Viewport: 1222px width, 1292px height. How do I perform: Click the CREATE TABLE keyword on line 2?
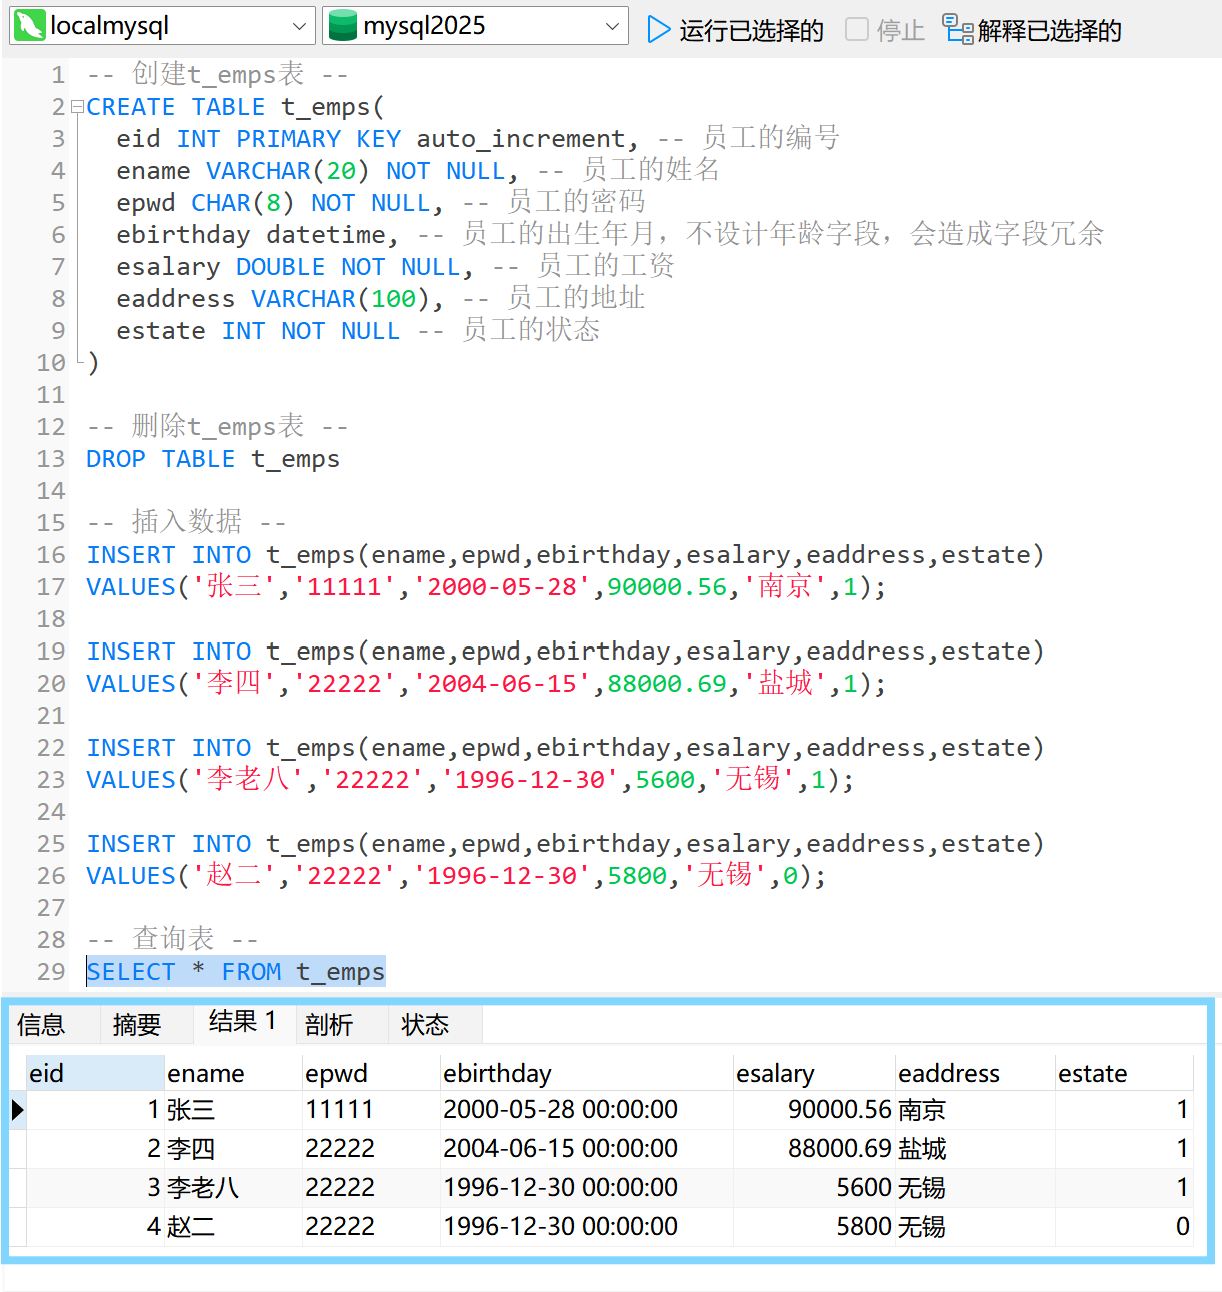pos(176,107)
